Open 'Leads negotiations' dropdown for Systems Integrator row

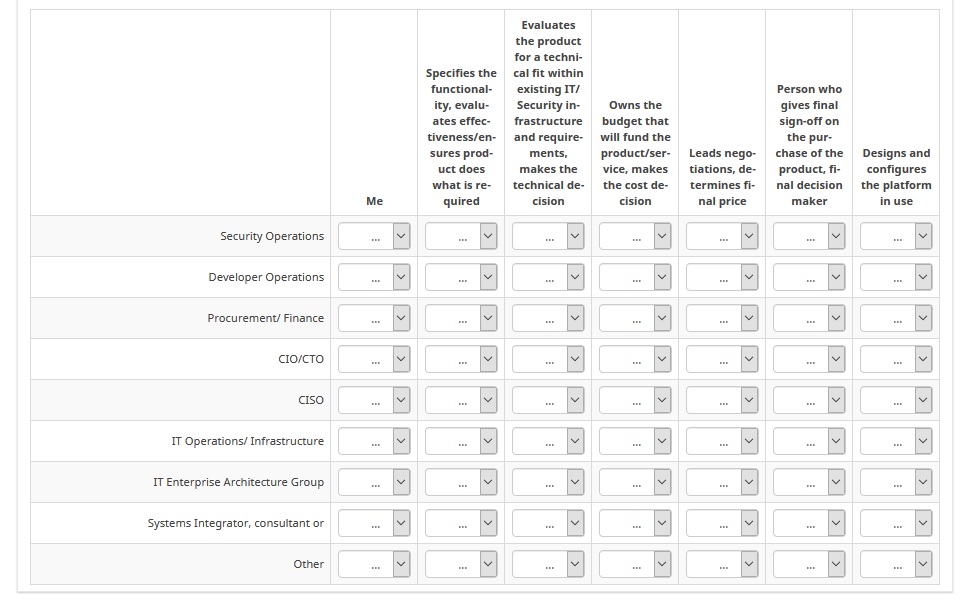click(x=722, y=523)
